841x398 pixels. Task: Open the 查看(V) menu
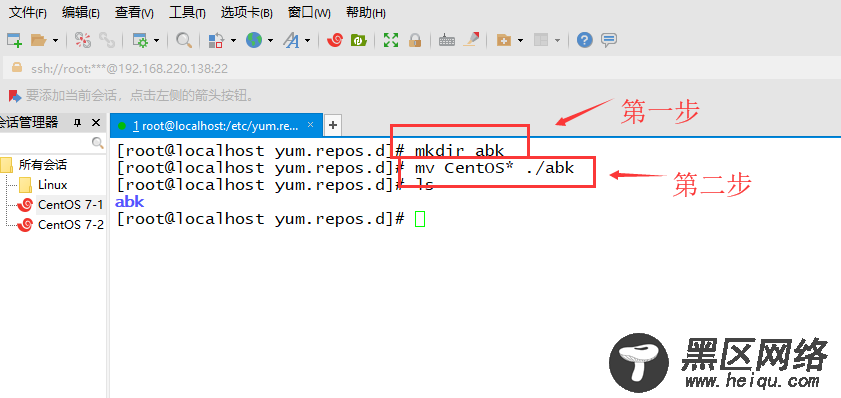[x=134, y=13]
